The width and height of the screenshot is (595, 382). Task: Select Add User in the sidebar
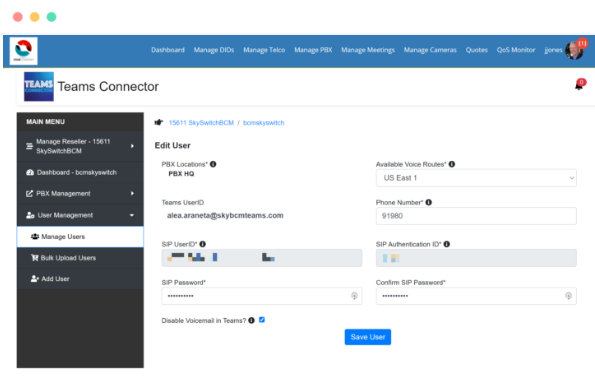[80, 279]
